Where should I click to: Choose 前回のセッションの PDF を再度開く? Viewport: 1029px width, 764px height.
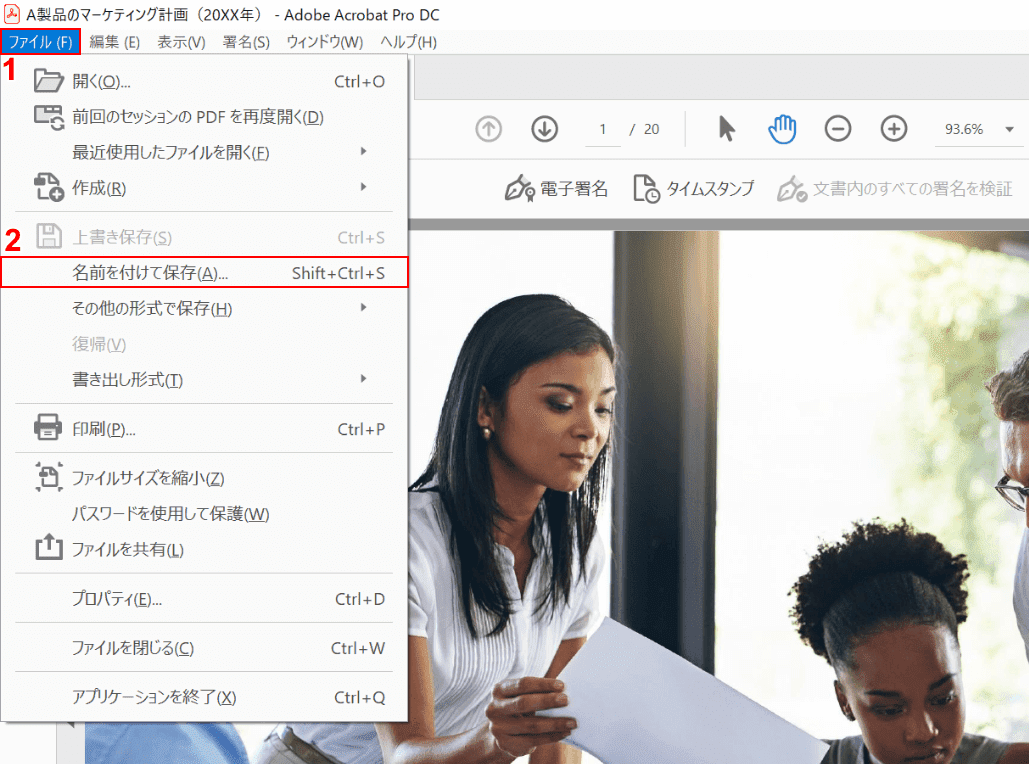(204, 117)
